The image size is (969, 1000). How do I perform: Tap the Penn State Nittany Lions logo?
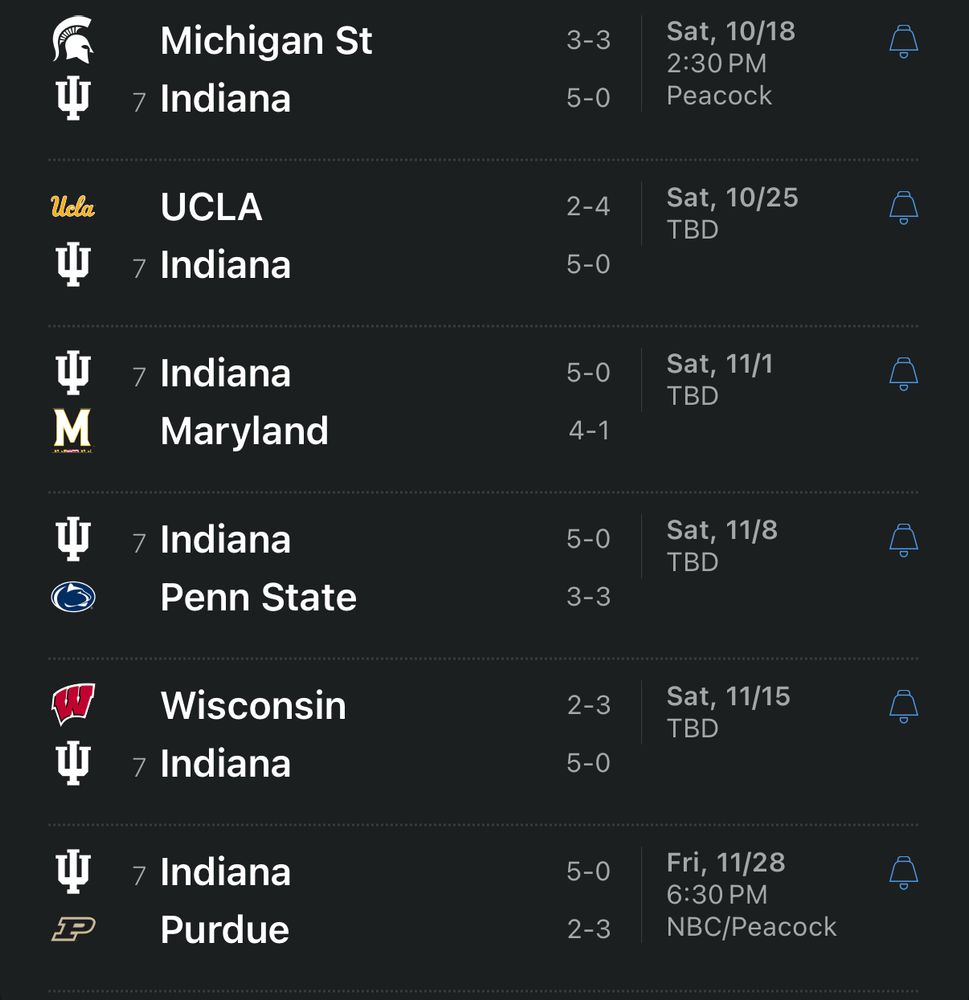coord(72,597)
